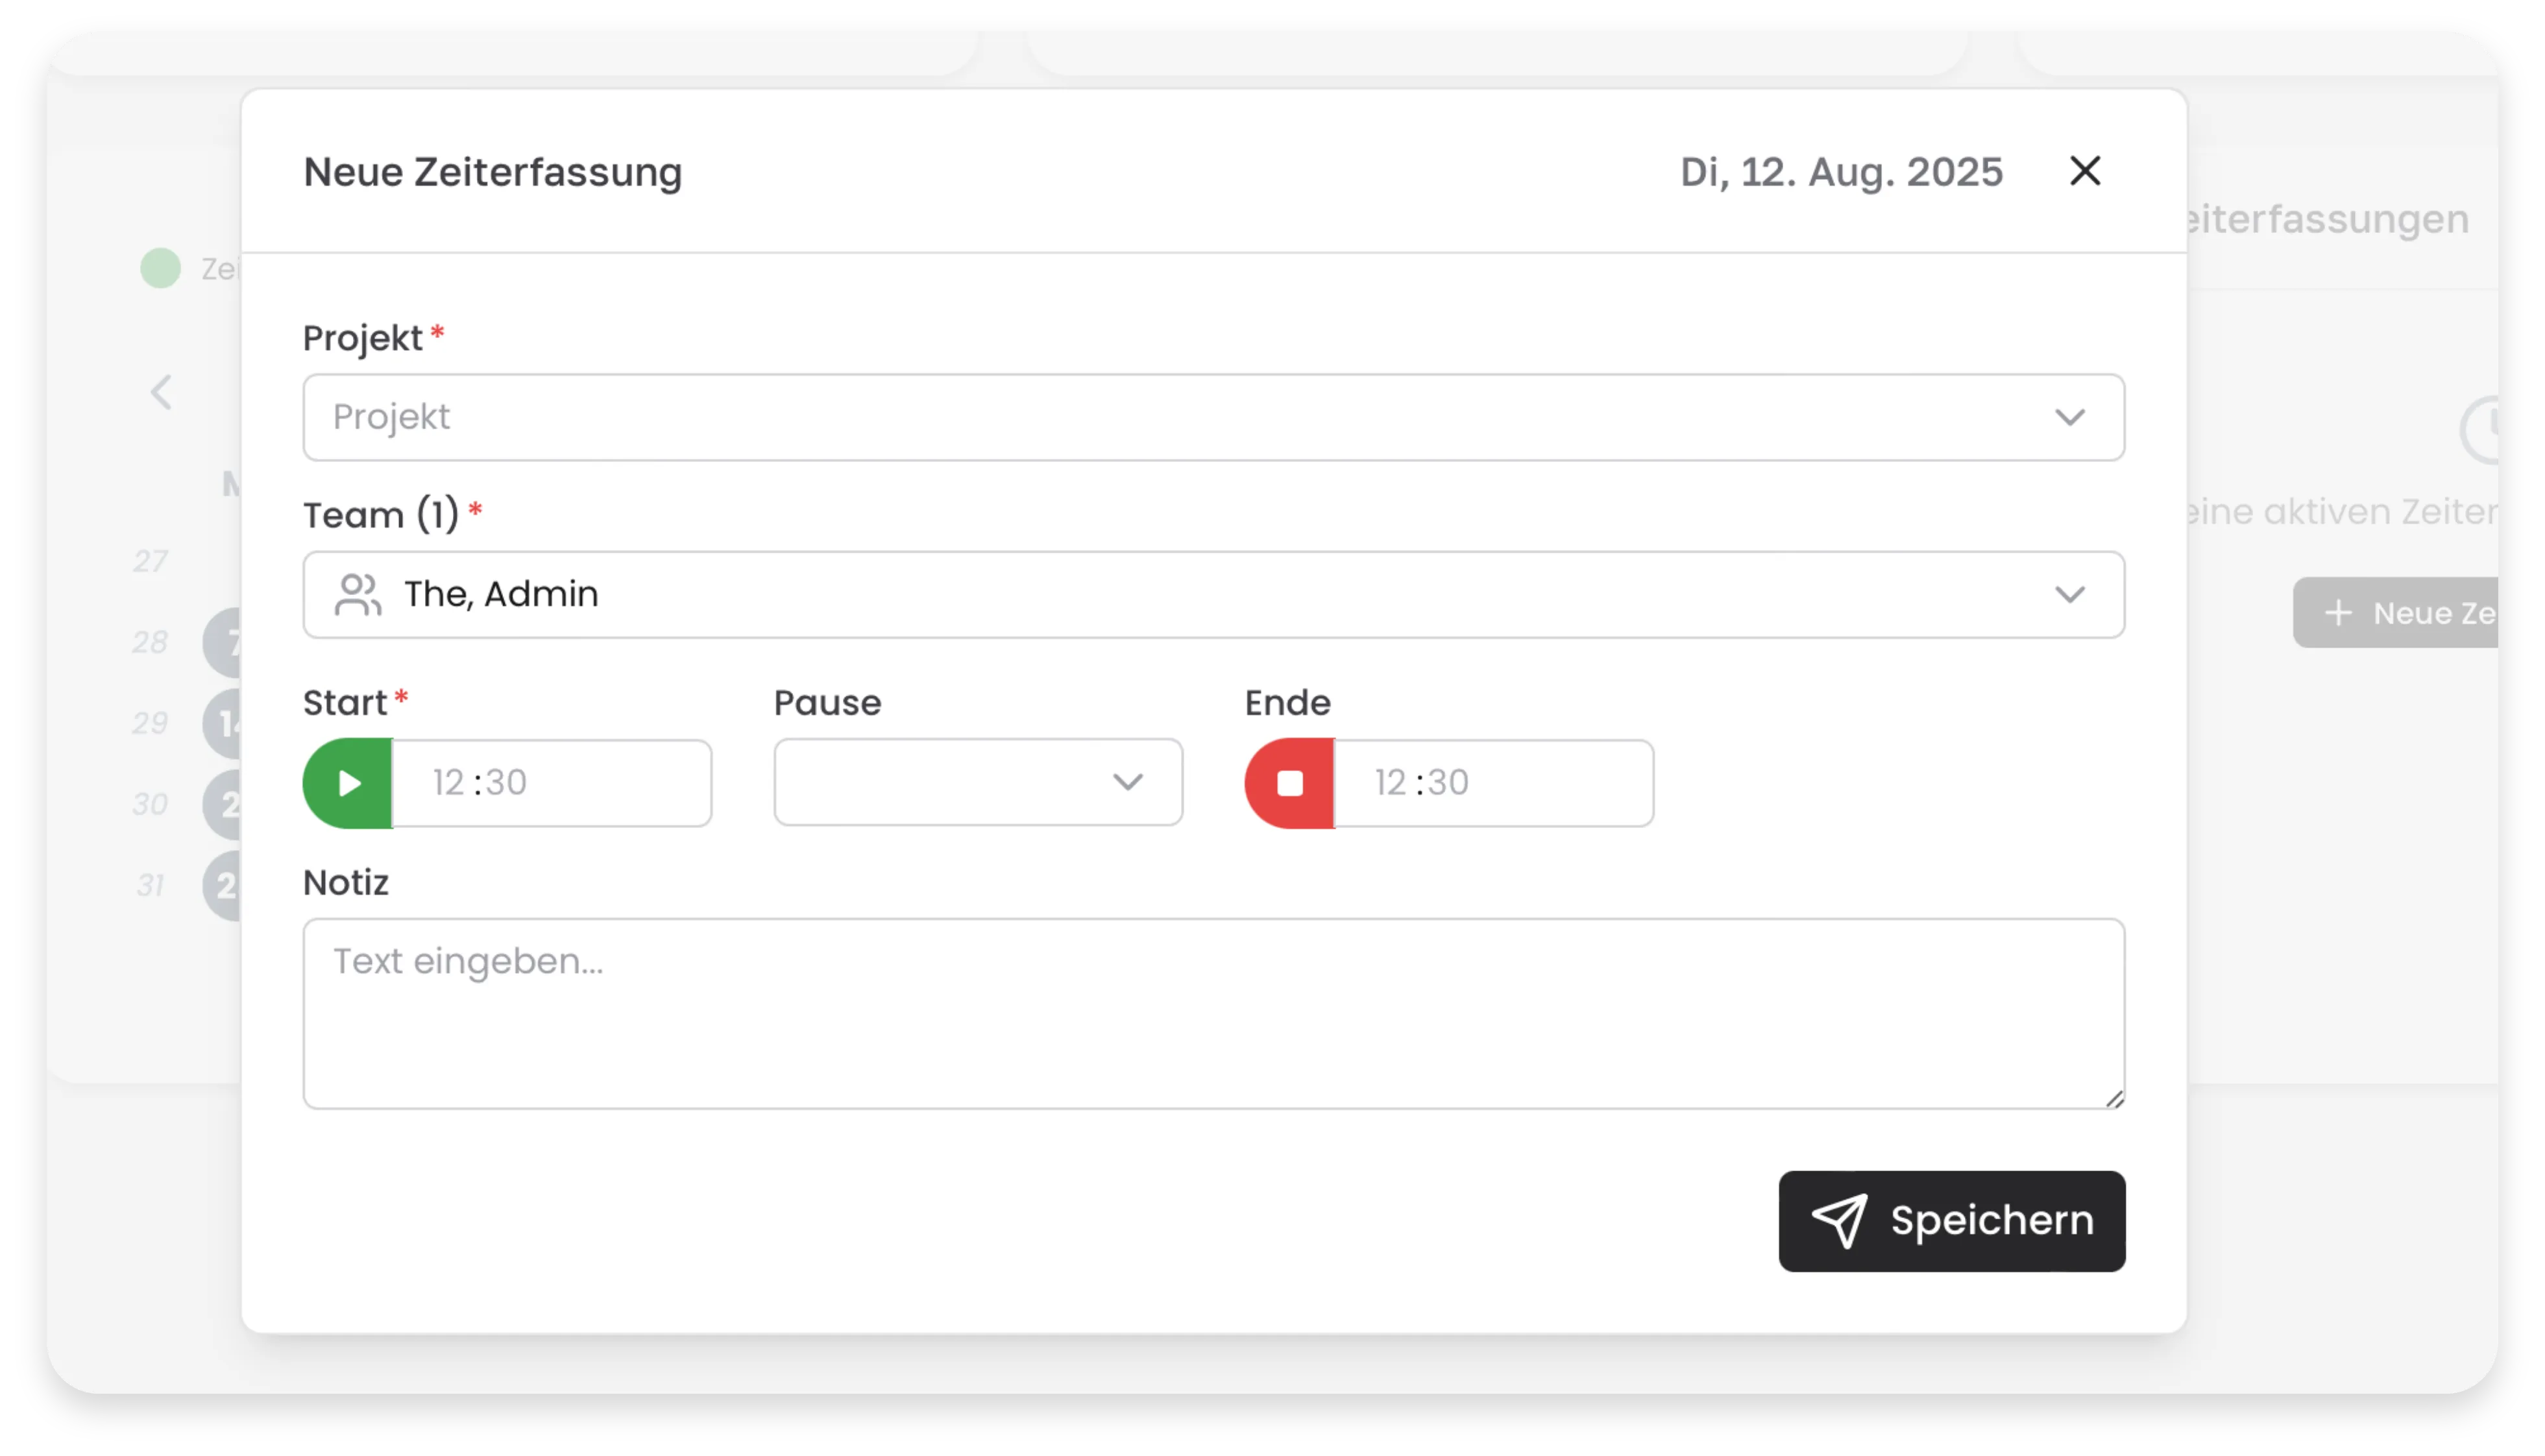Close the Neue Zeiterfassung dialog
This screenshot has height=1456, width=2545.
coord(2085,171)
